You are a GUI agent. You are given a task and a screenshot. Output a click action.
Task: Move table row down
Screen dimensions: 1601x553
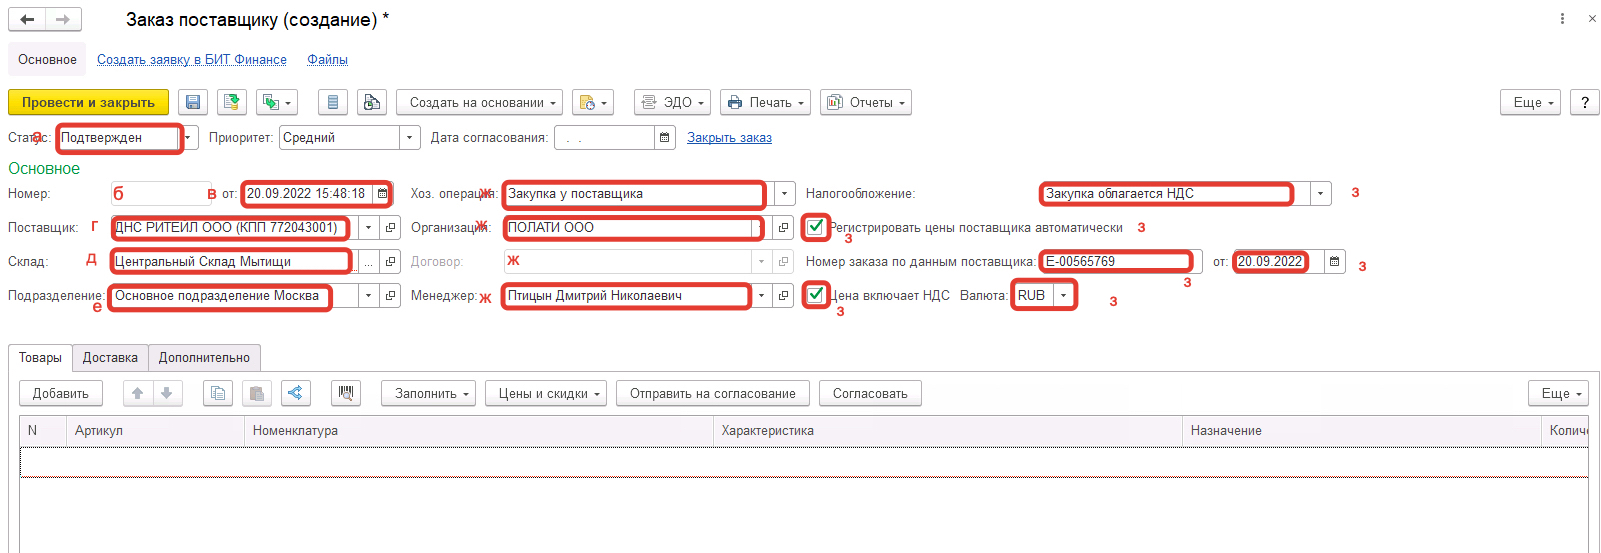[167, 393]
